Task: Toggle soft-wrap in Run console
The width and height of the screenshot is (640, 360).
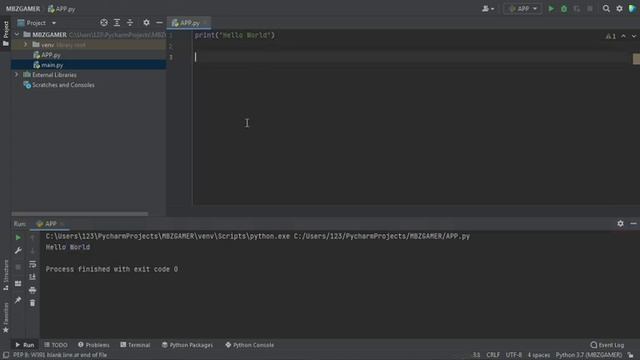Action: pos(32,264)
